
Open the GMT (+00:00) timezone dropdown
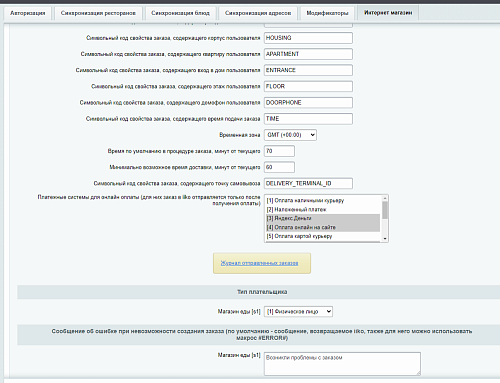(x=290, y=135)
